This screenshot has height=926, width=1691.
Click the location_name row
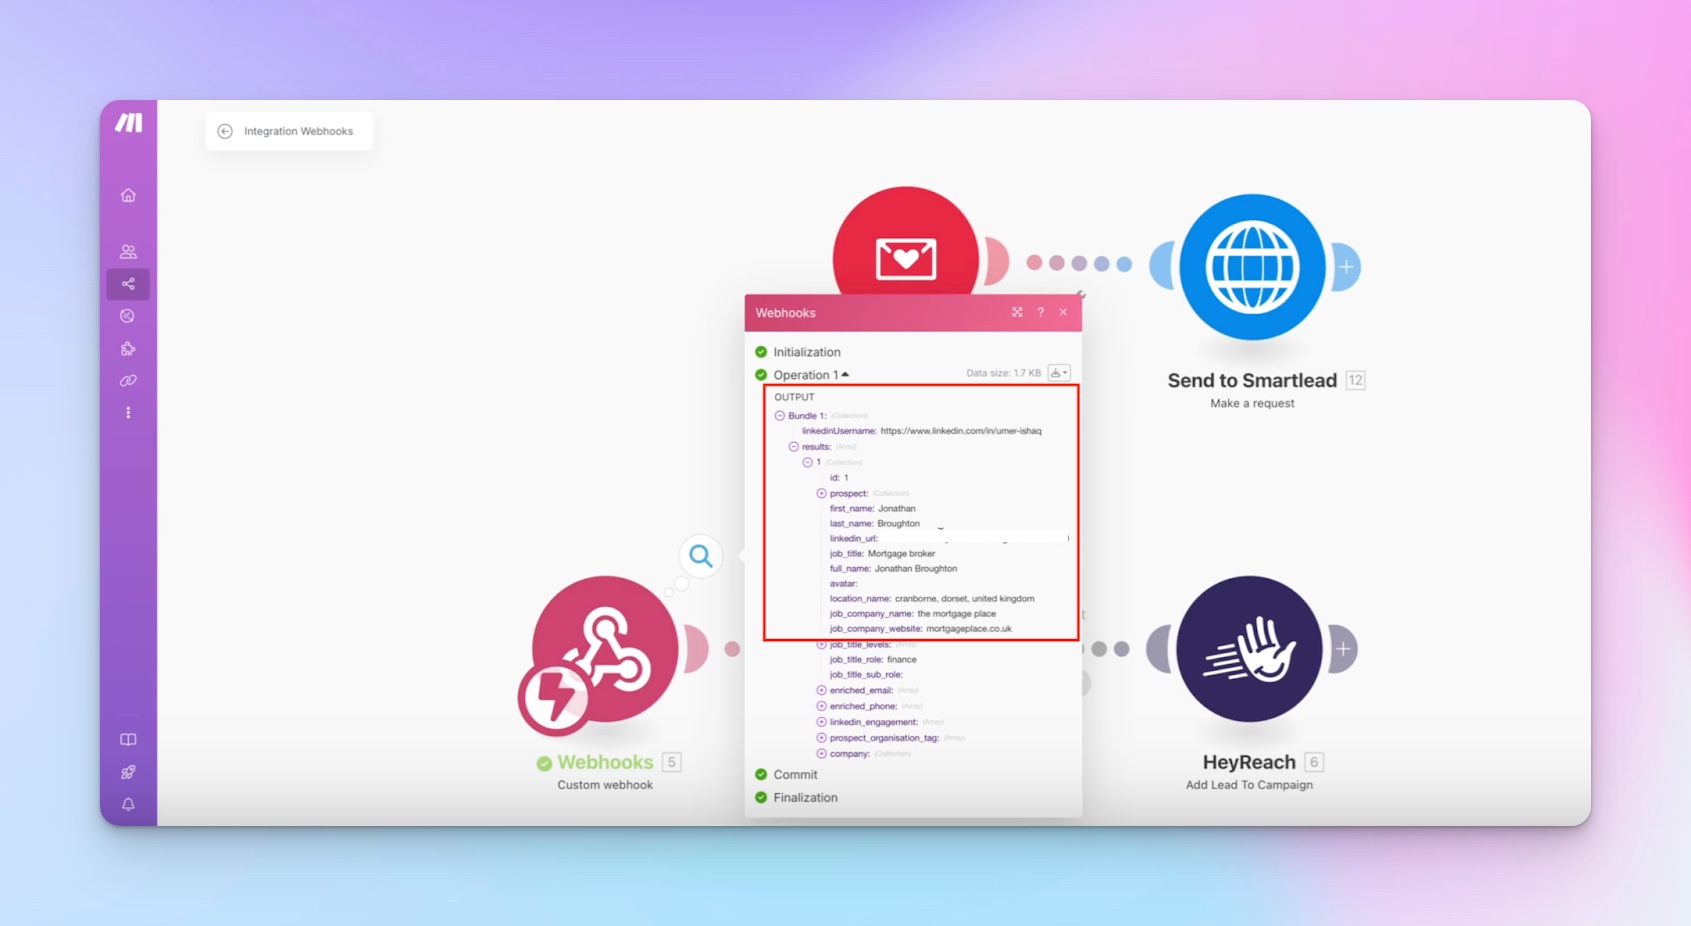pyautogui.click(x=932, y=598)
